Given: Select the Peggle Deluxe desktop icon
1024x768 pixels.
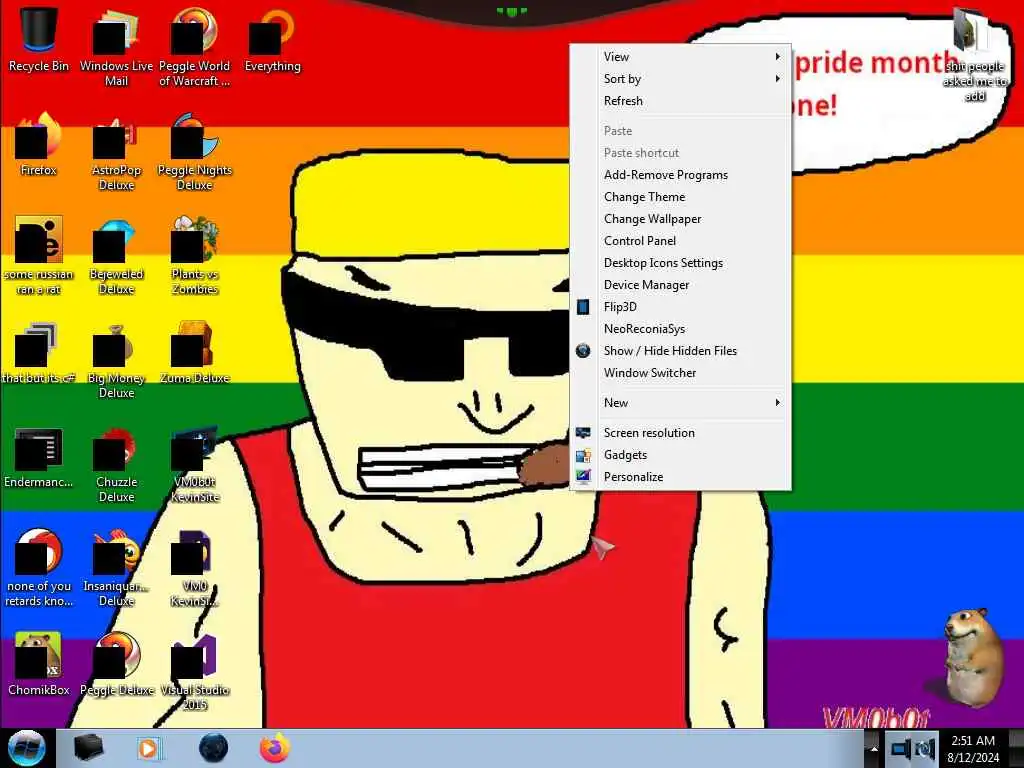Looking at the screenshot, I should click(116, 664).
